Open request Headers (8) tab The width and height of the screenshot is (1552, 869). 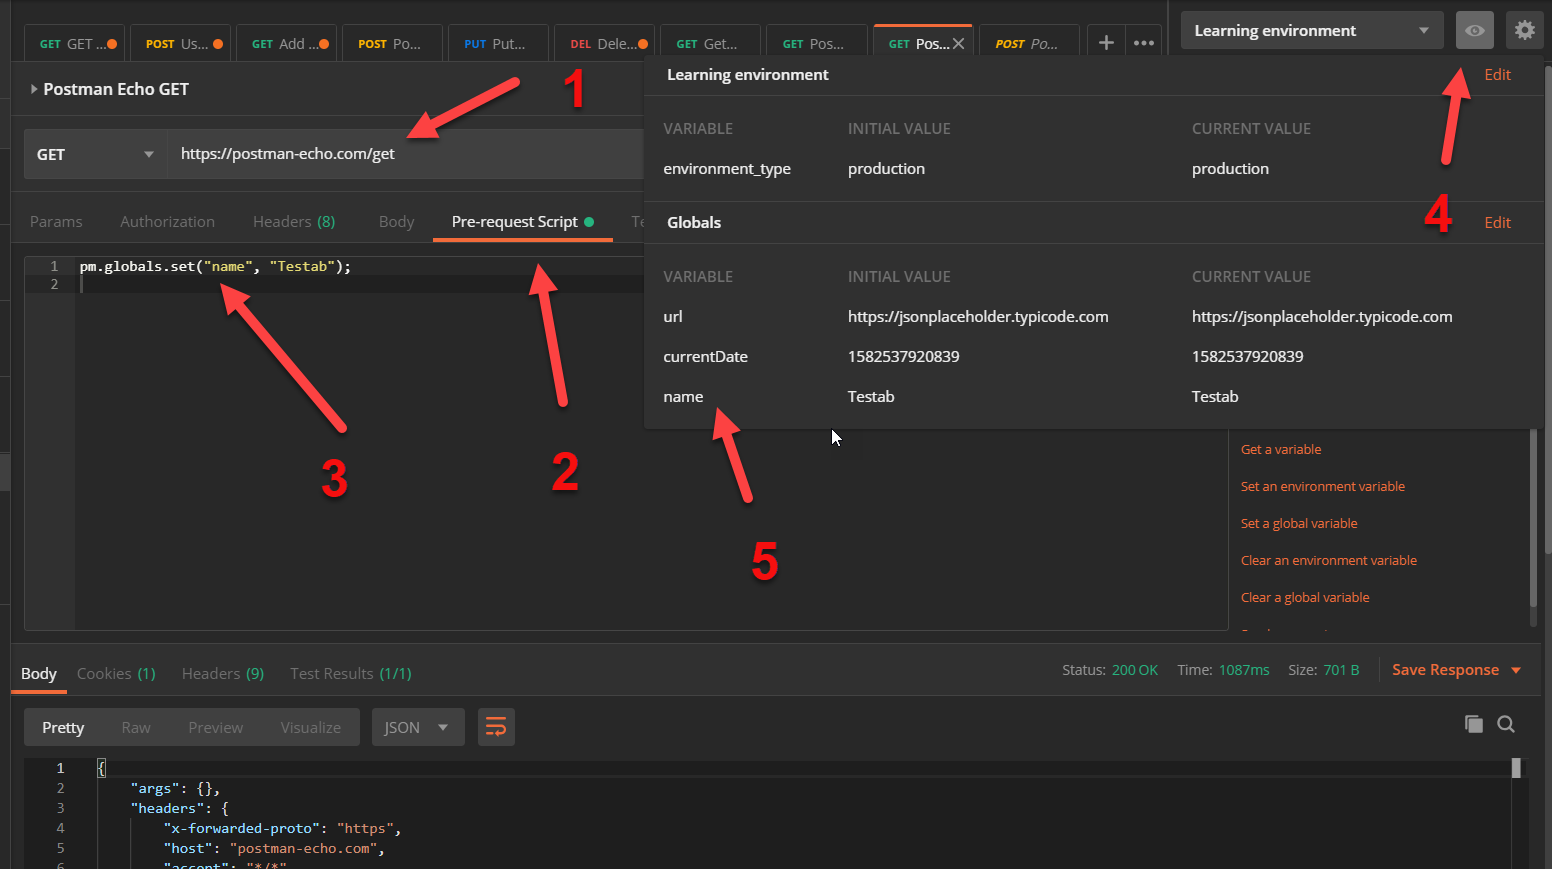pos(294,221)
